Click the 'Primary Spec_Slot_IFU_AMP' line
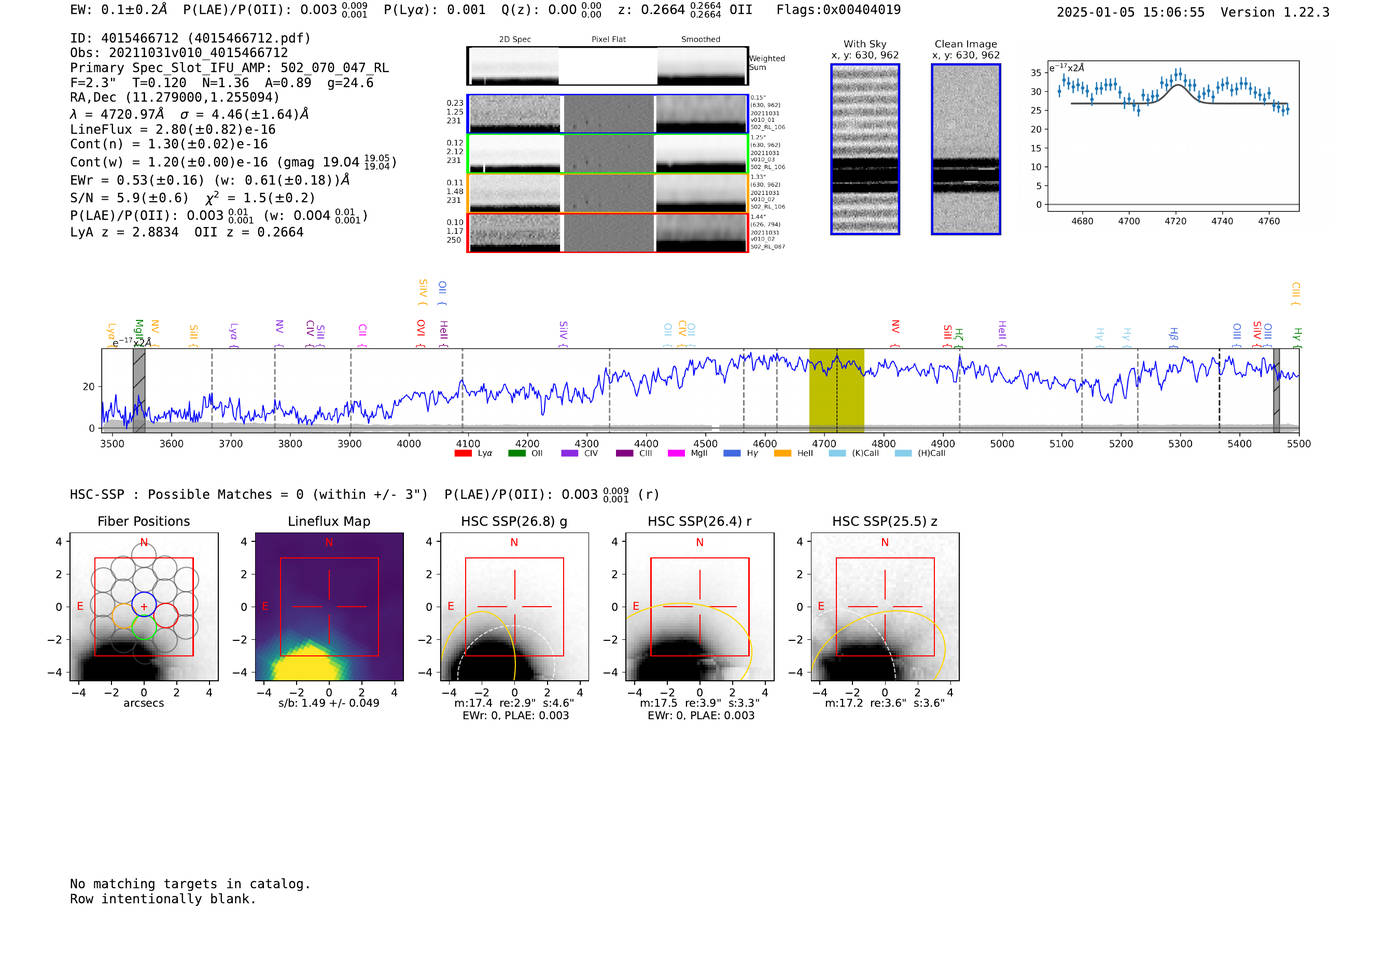 (229, 67)
